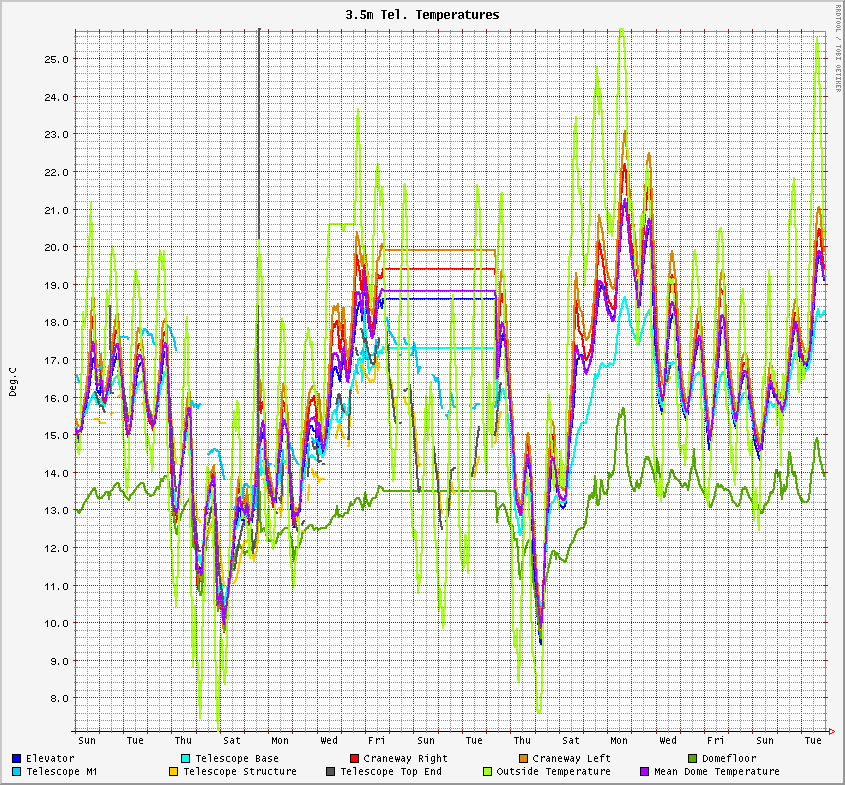Select the 'Mean Dome Temperature' legend text

coord(716,772)
